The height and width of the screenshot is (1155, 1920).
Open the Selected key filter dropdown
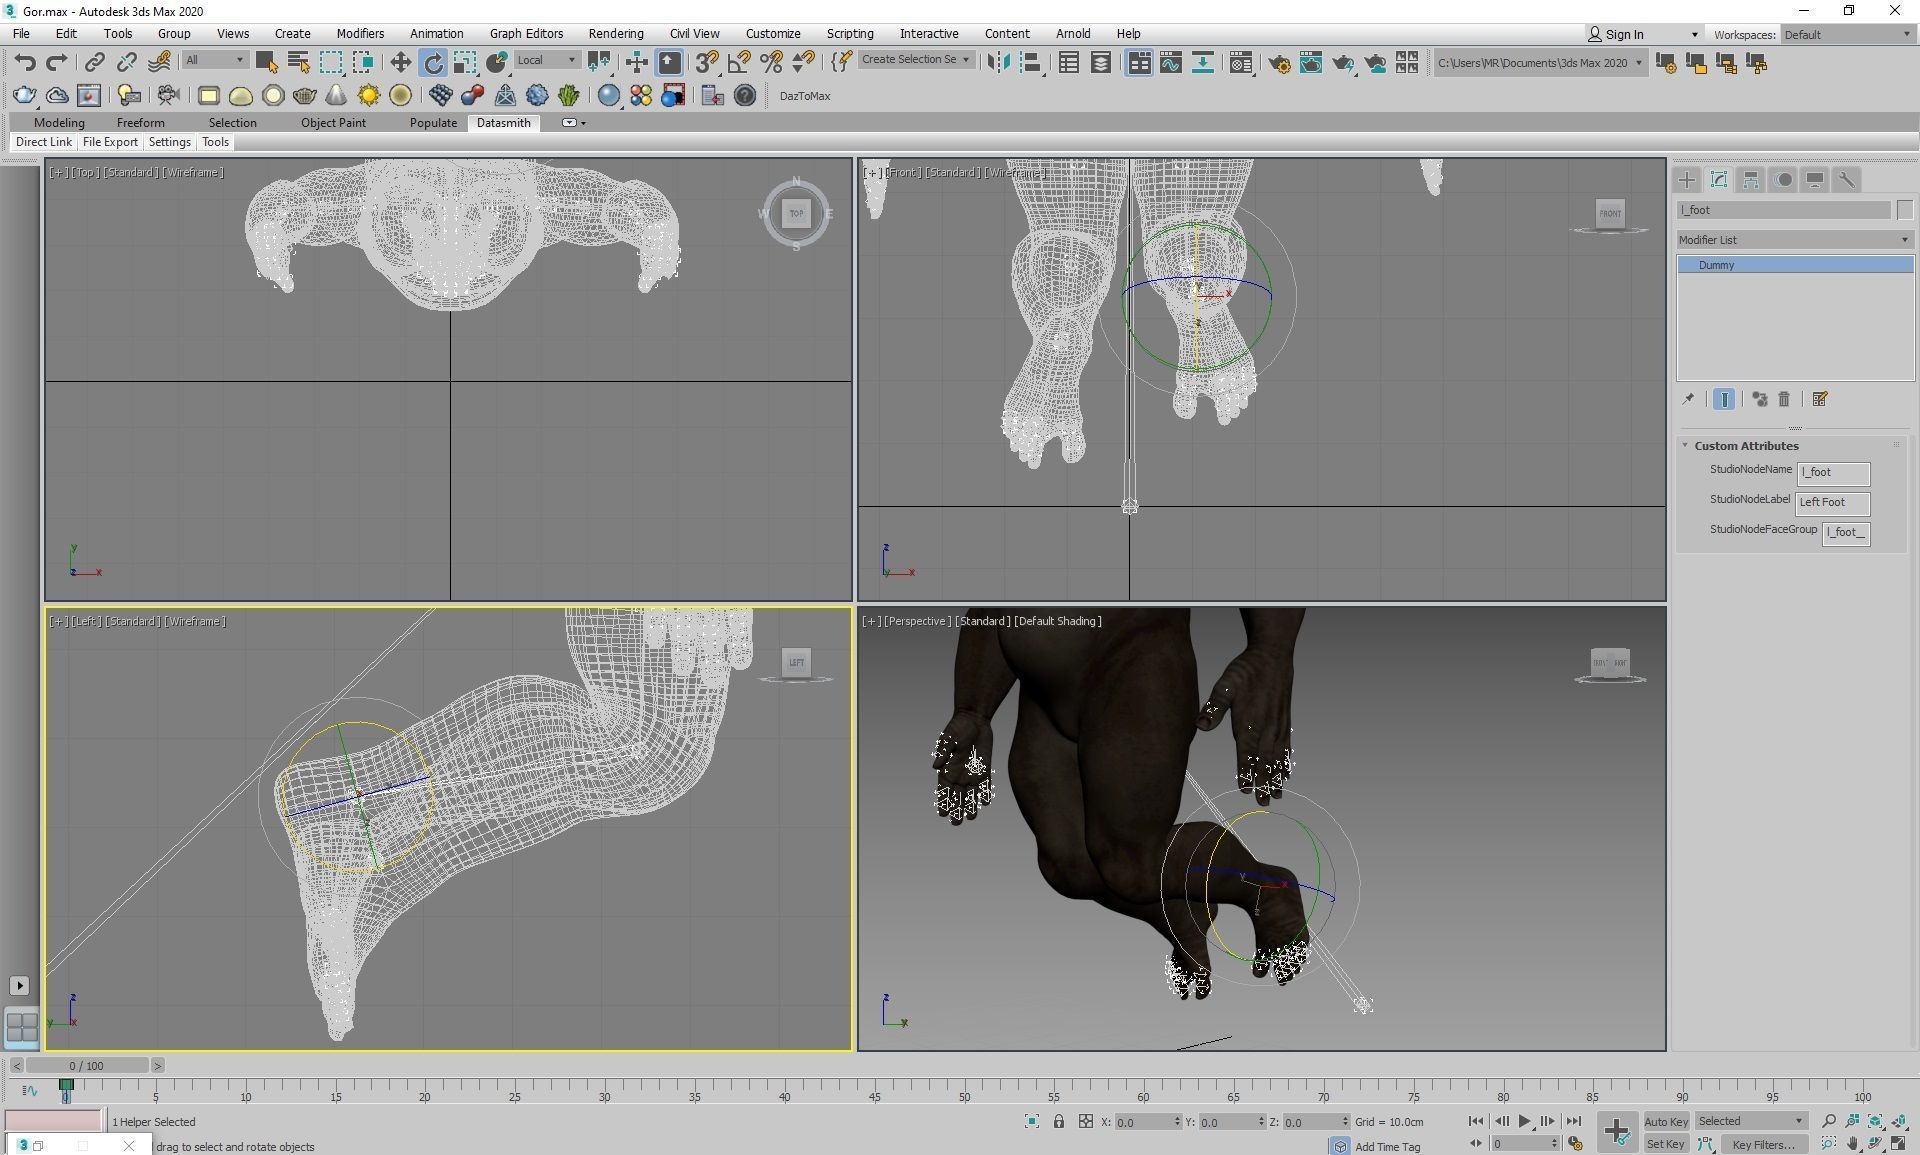[1750, 1121]
